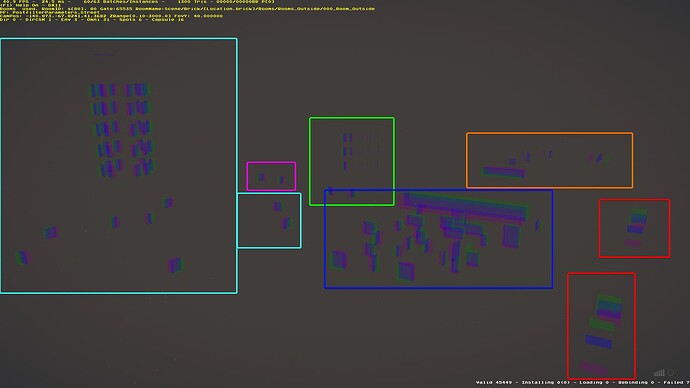Click the CamPos coordinates debug line
Screen dimensions: 690x388
(x=111, y=16)
